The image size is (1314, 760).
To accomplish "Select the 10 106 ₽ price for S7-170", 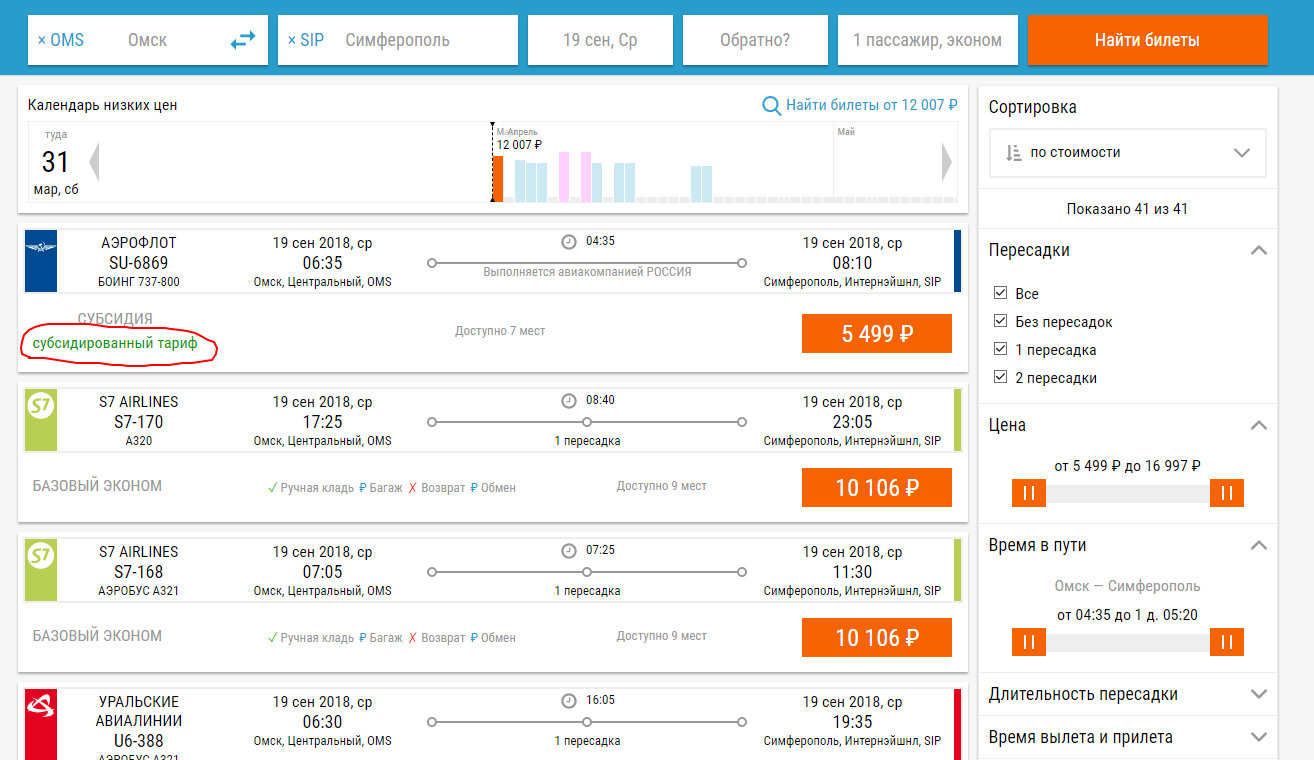I will click(x=877, y=488).
